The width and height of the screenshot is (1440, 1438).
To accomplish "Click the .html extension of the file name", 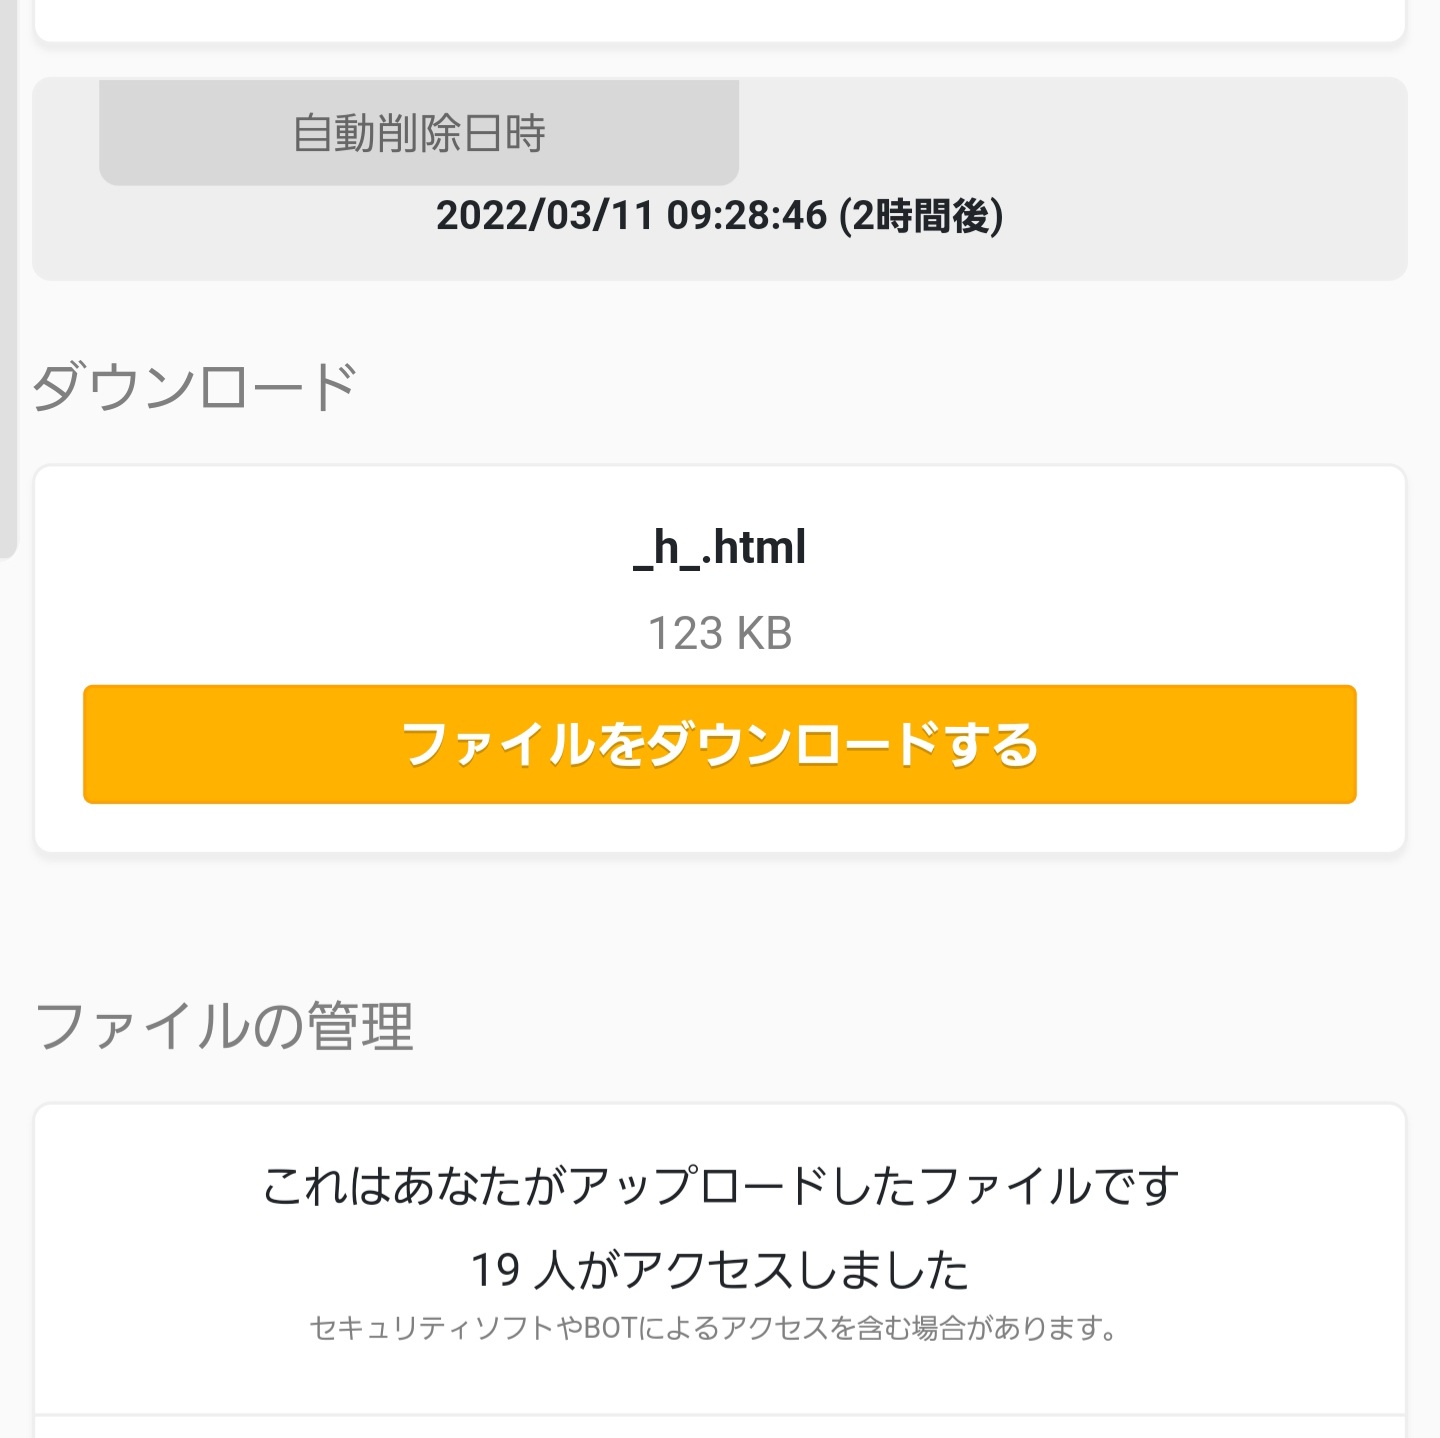I will point(753,547).
